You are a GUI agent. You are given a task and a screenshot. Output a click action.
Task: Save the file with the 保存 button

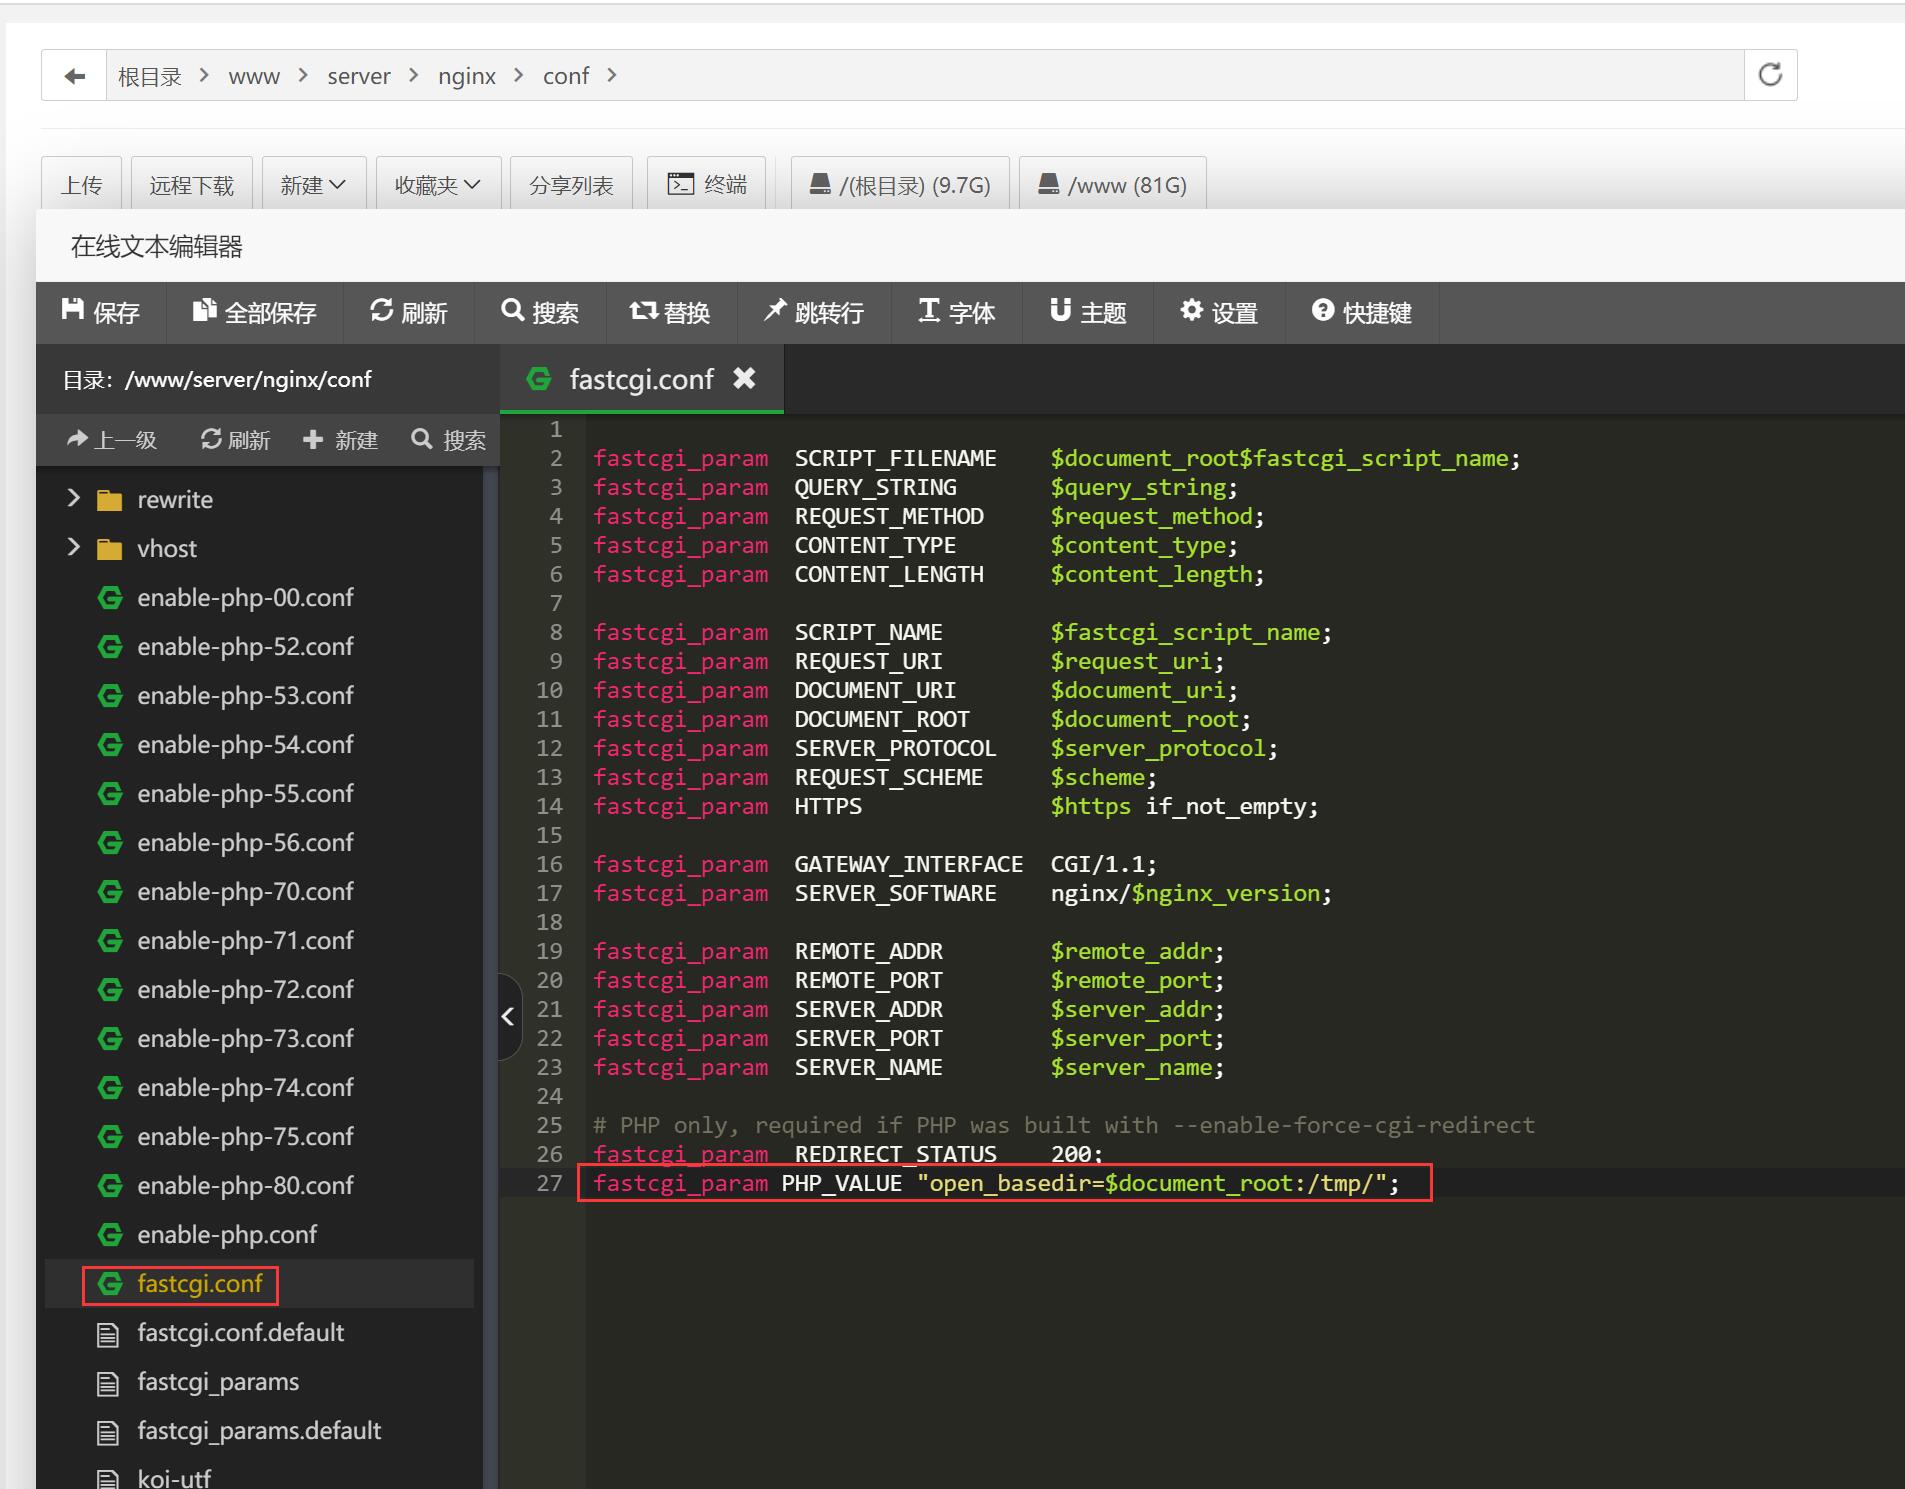tap(100, 313)
